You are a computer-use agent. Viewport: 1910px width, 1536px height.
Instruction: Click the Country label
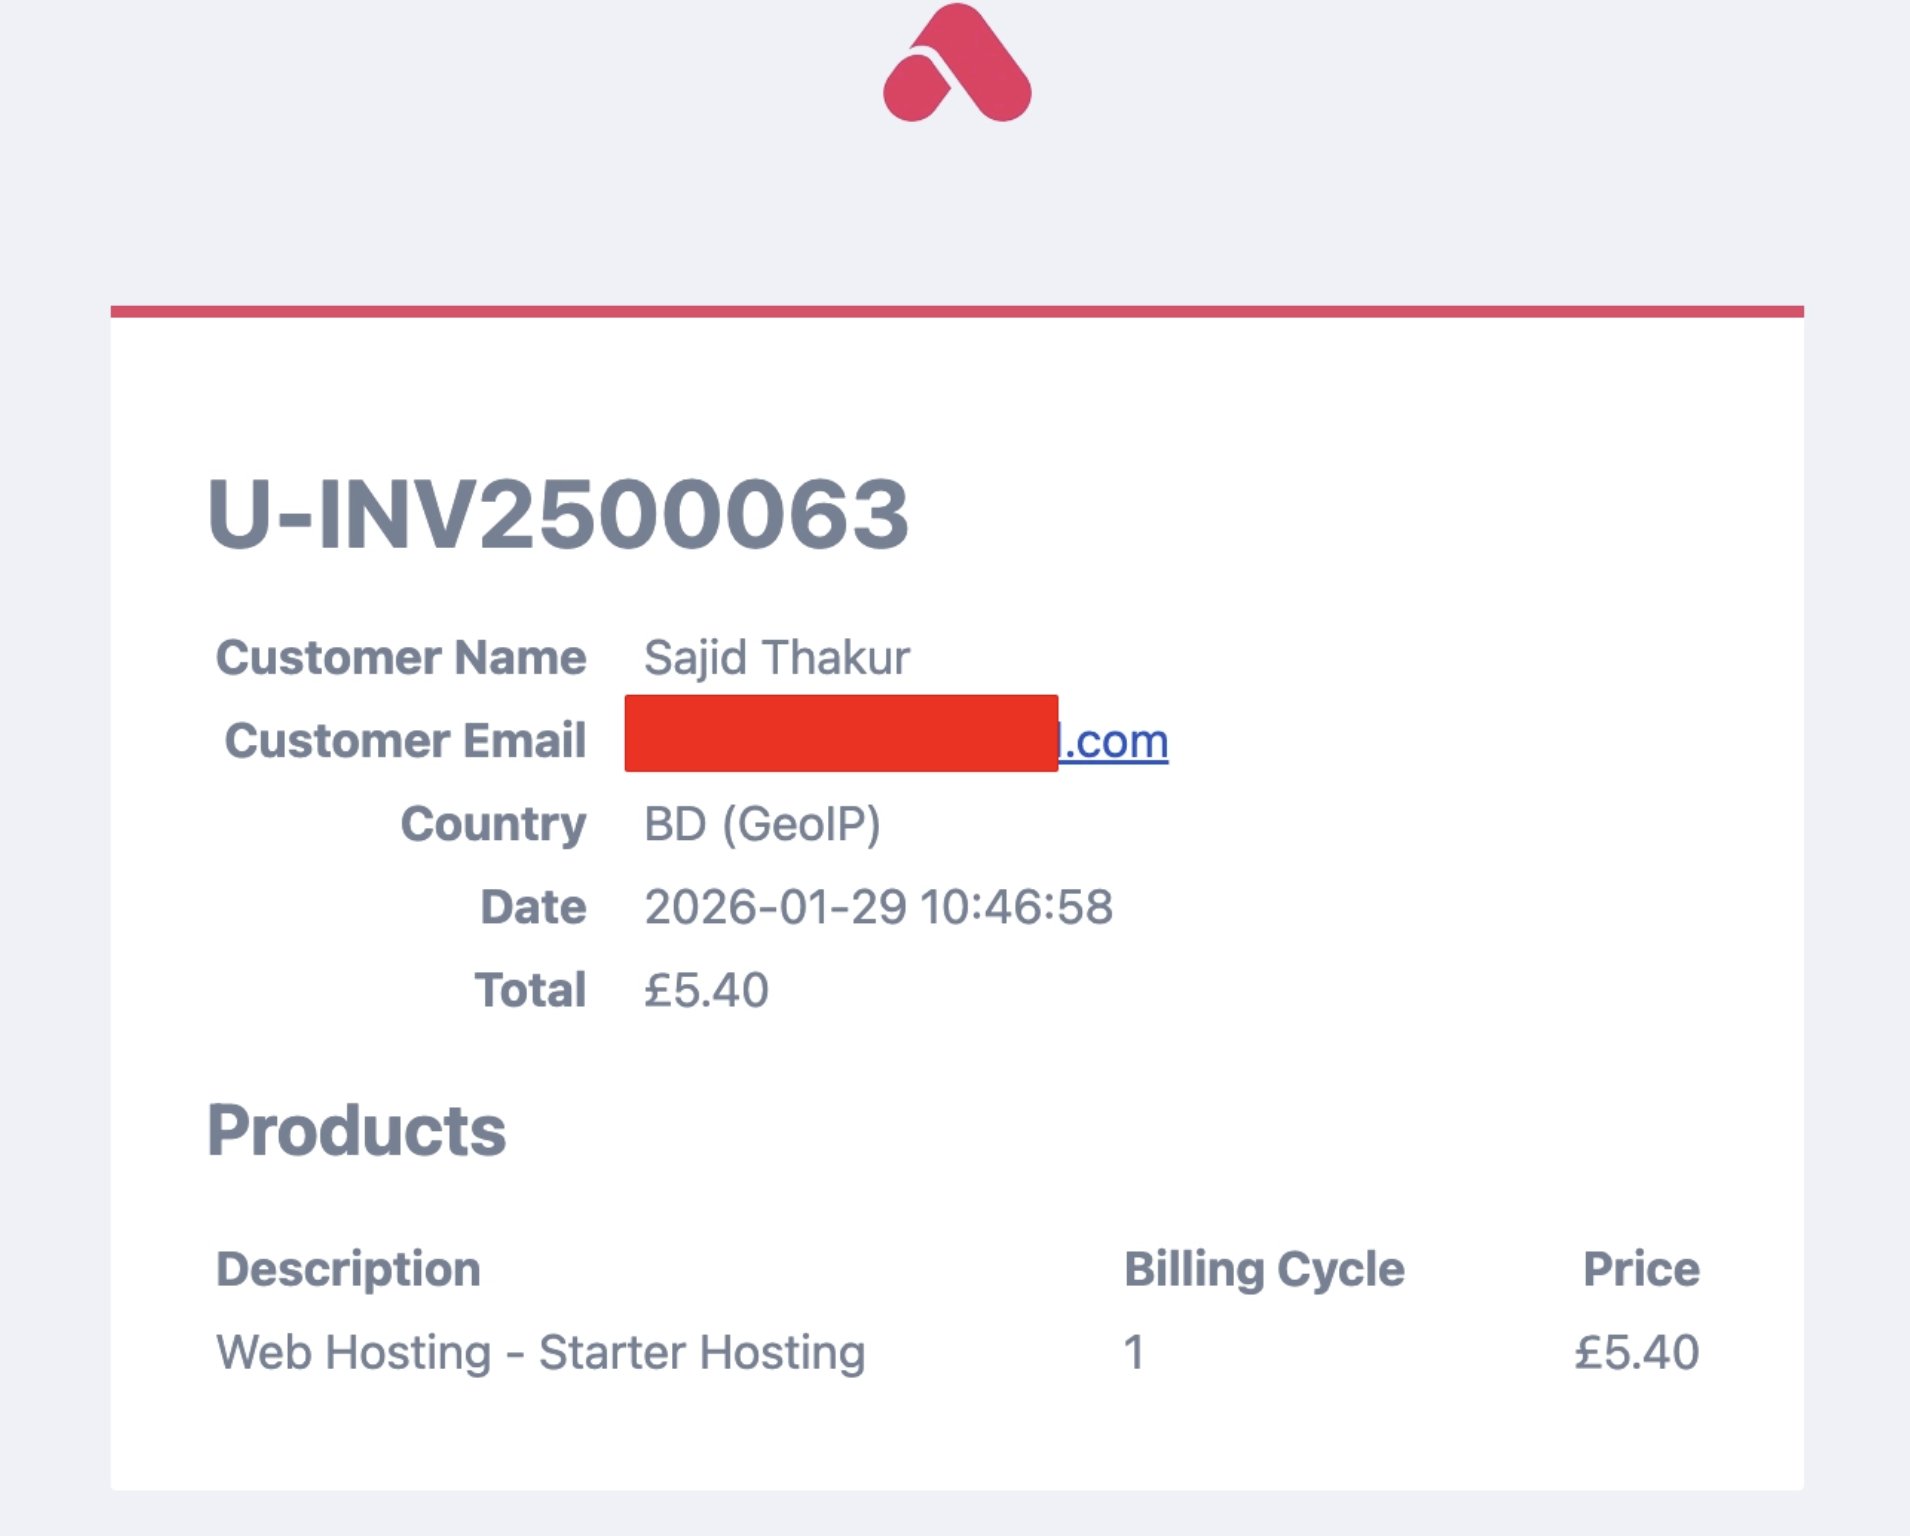[493, 825]
